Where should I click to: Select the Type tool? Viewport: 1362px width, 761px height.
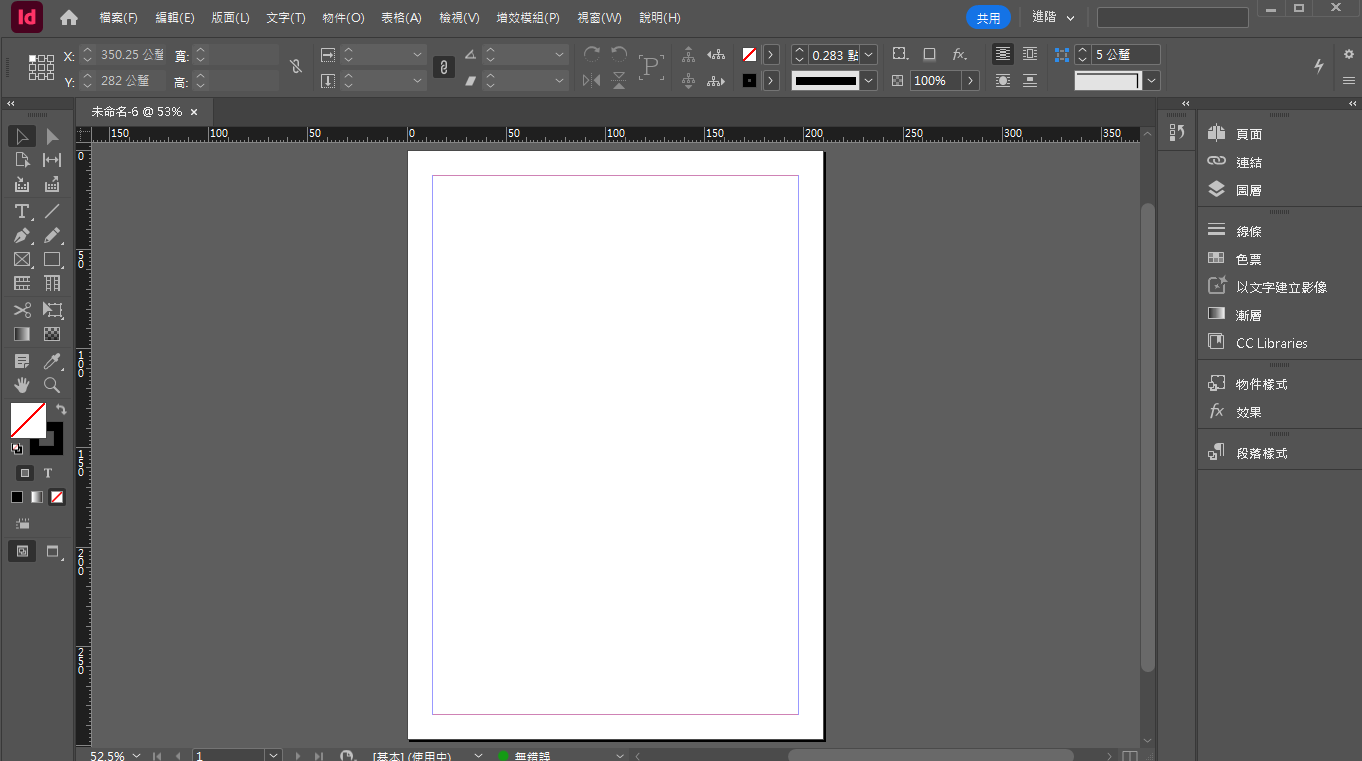pyautogui.click(x=21, y=211)
